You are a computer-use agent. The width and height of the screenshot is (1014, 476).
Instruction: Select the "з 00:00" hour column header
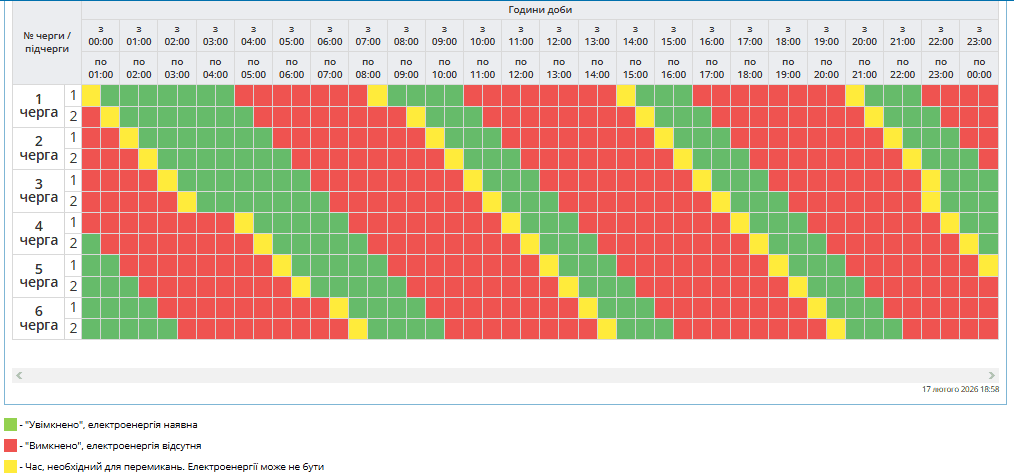100,35
